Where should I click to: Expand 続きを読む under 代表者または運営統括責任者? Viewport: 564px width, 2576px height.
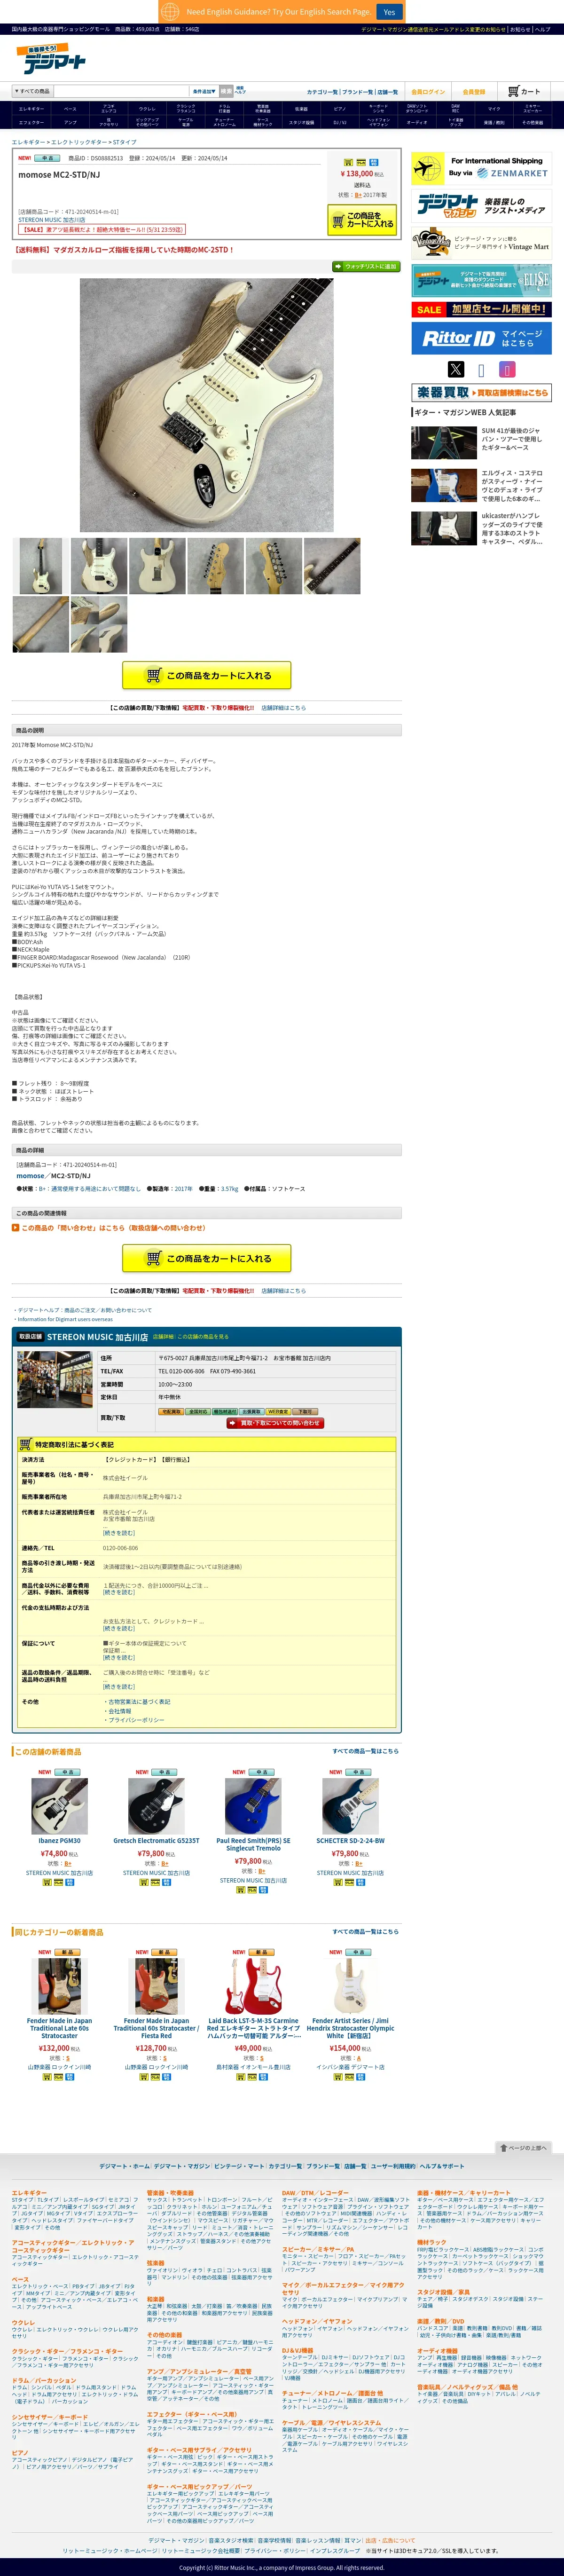point(119,1533)
